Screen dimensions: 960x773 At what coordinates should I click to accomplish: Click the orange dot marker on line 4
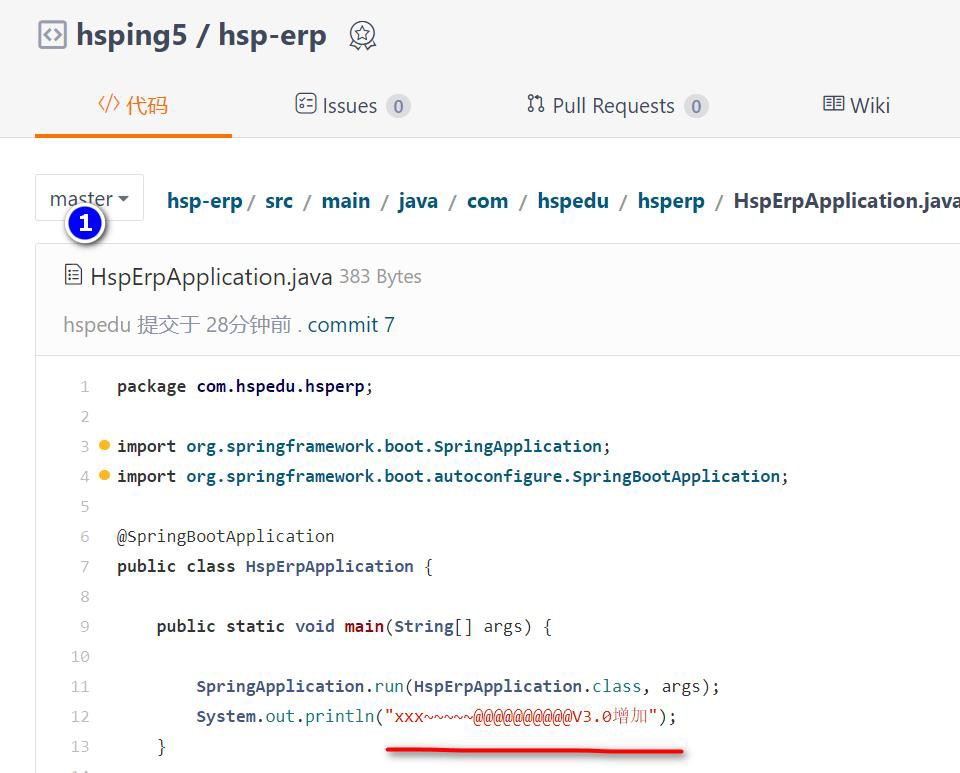pos(105,475)
